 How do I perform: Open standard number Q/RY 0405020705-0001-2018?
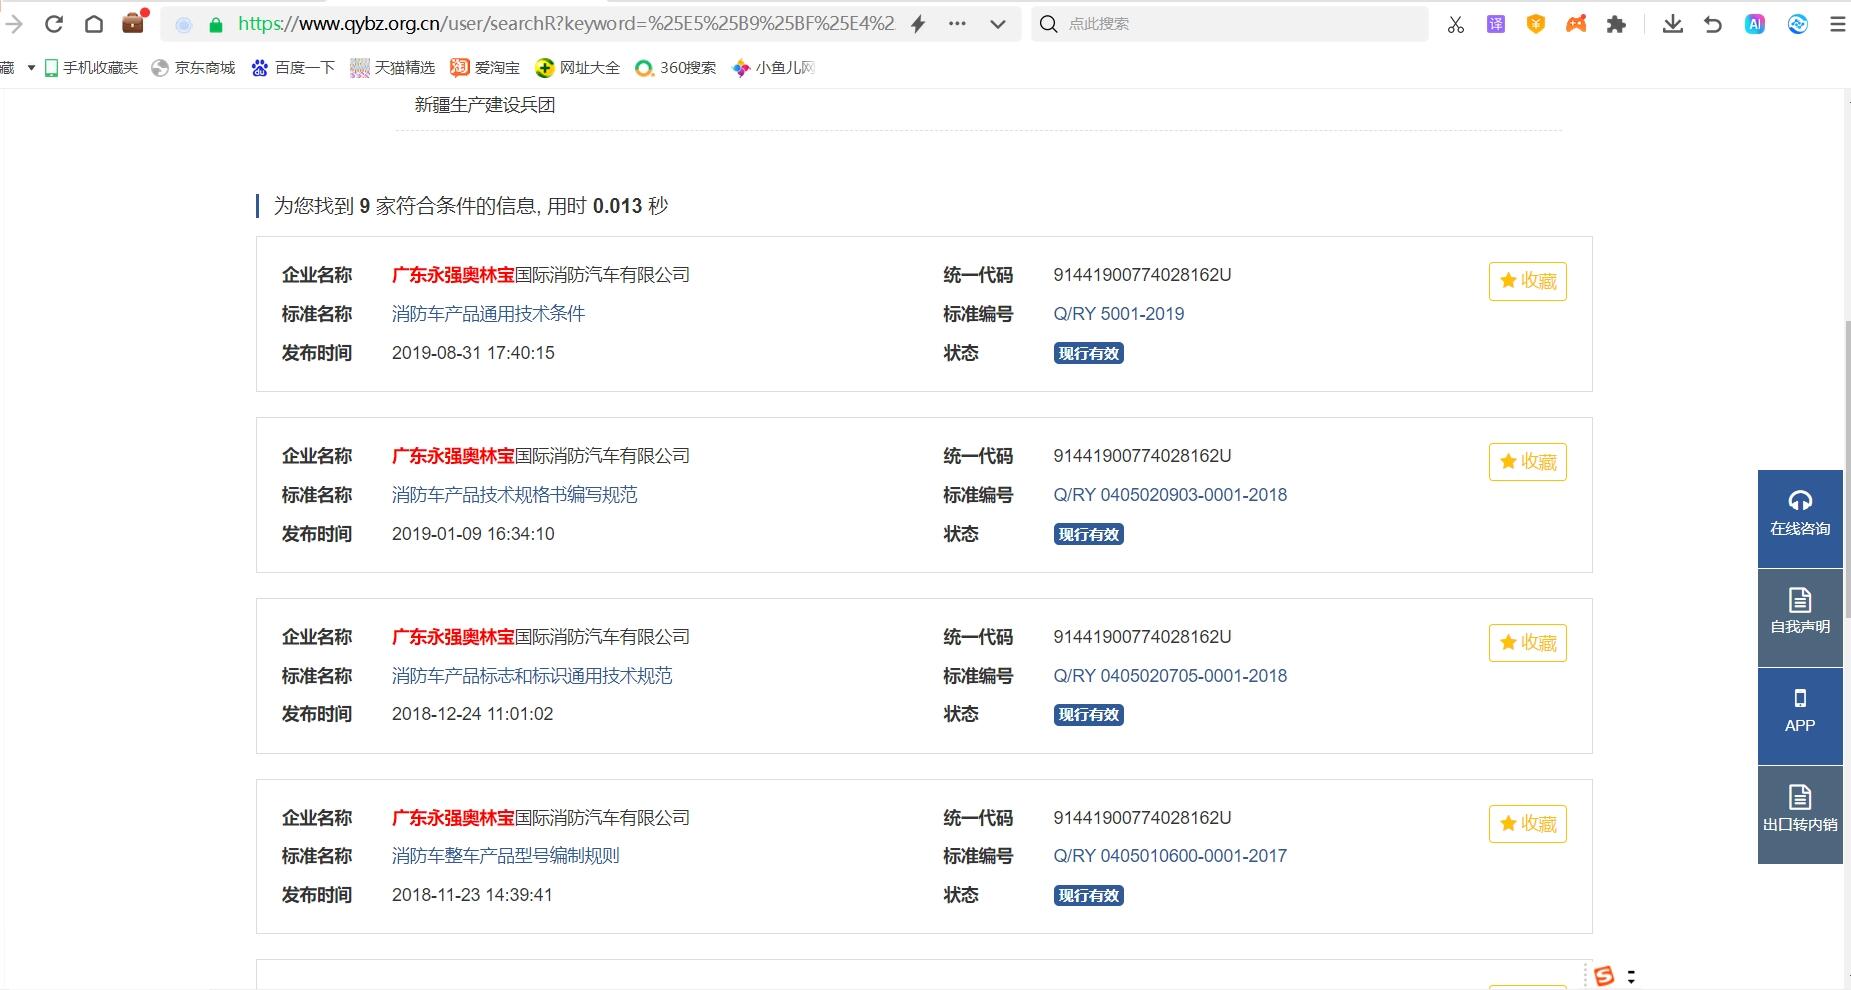(x=1170, y=676)
